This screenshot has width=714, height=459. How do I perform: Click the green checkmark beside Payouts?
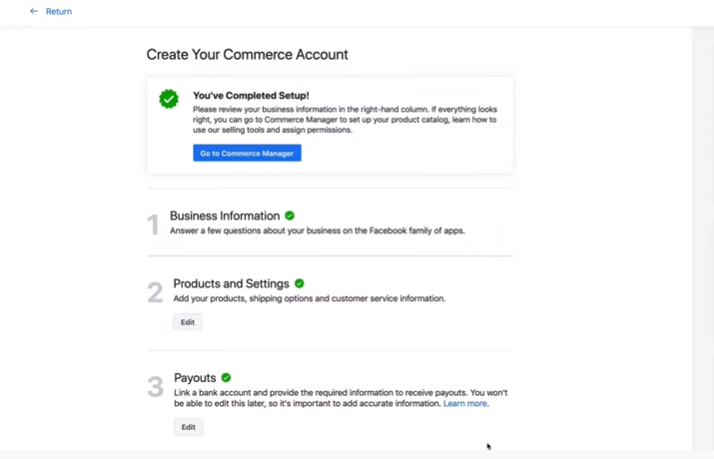tap(226, 377)
